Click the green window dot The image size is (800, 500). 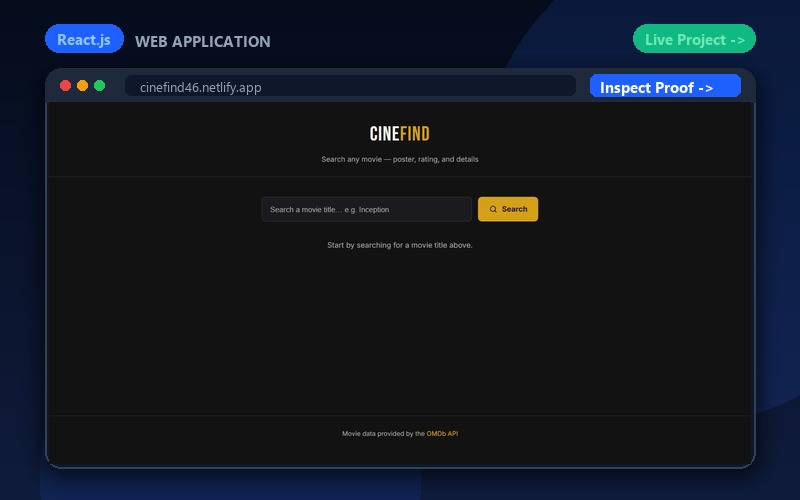click(100, 86)
